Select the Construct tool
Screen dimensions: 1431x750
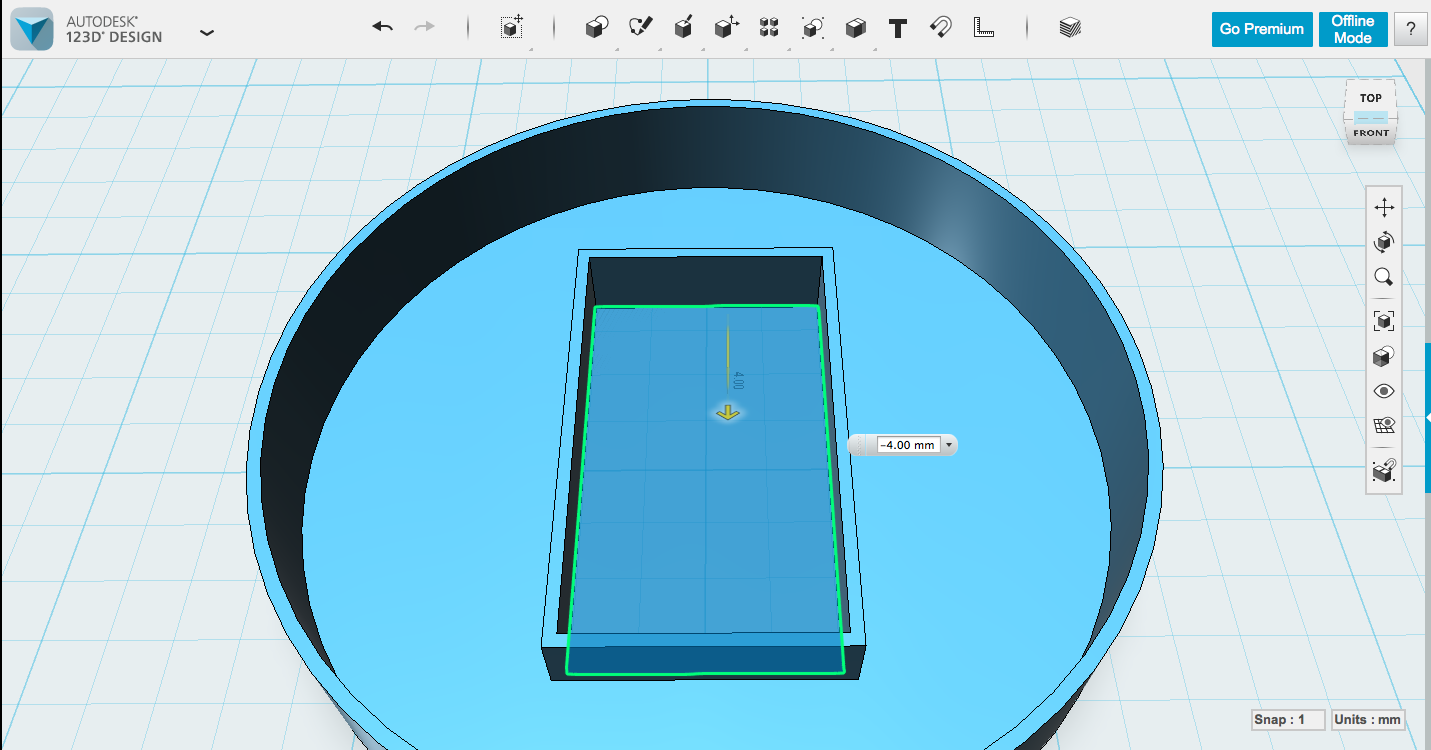pos(683,28)
